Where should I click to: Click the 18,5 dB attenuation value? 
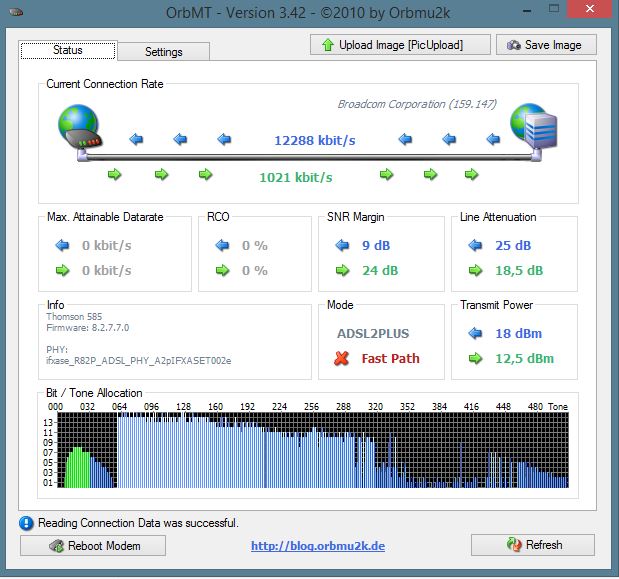pos(519,270)
